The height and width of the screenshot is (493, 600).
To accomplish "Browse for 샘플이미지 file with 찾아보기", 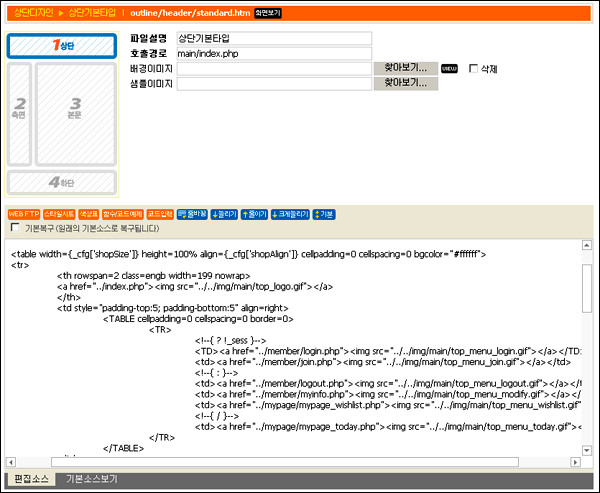I will click(x=406, y=83).
